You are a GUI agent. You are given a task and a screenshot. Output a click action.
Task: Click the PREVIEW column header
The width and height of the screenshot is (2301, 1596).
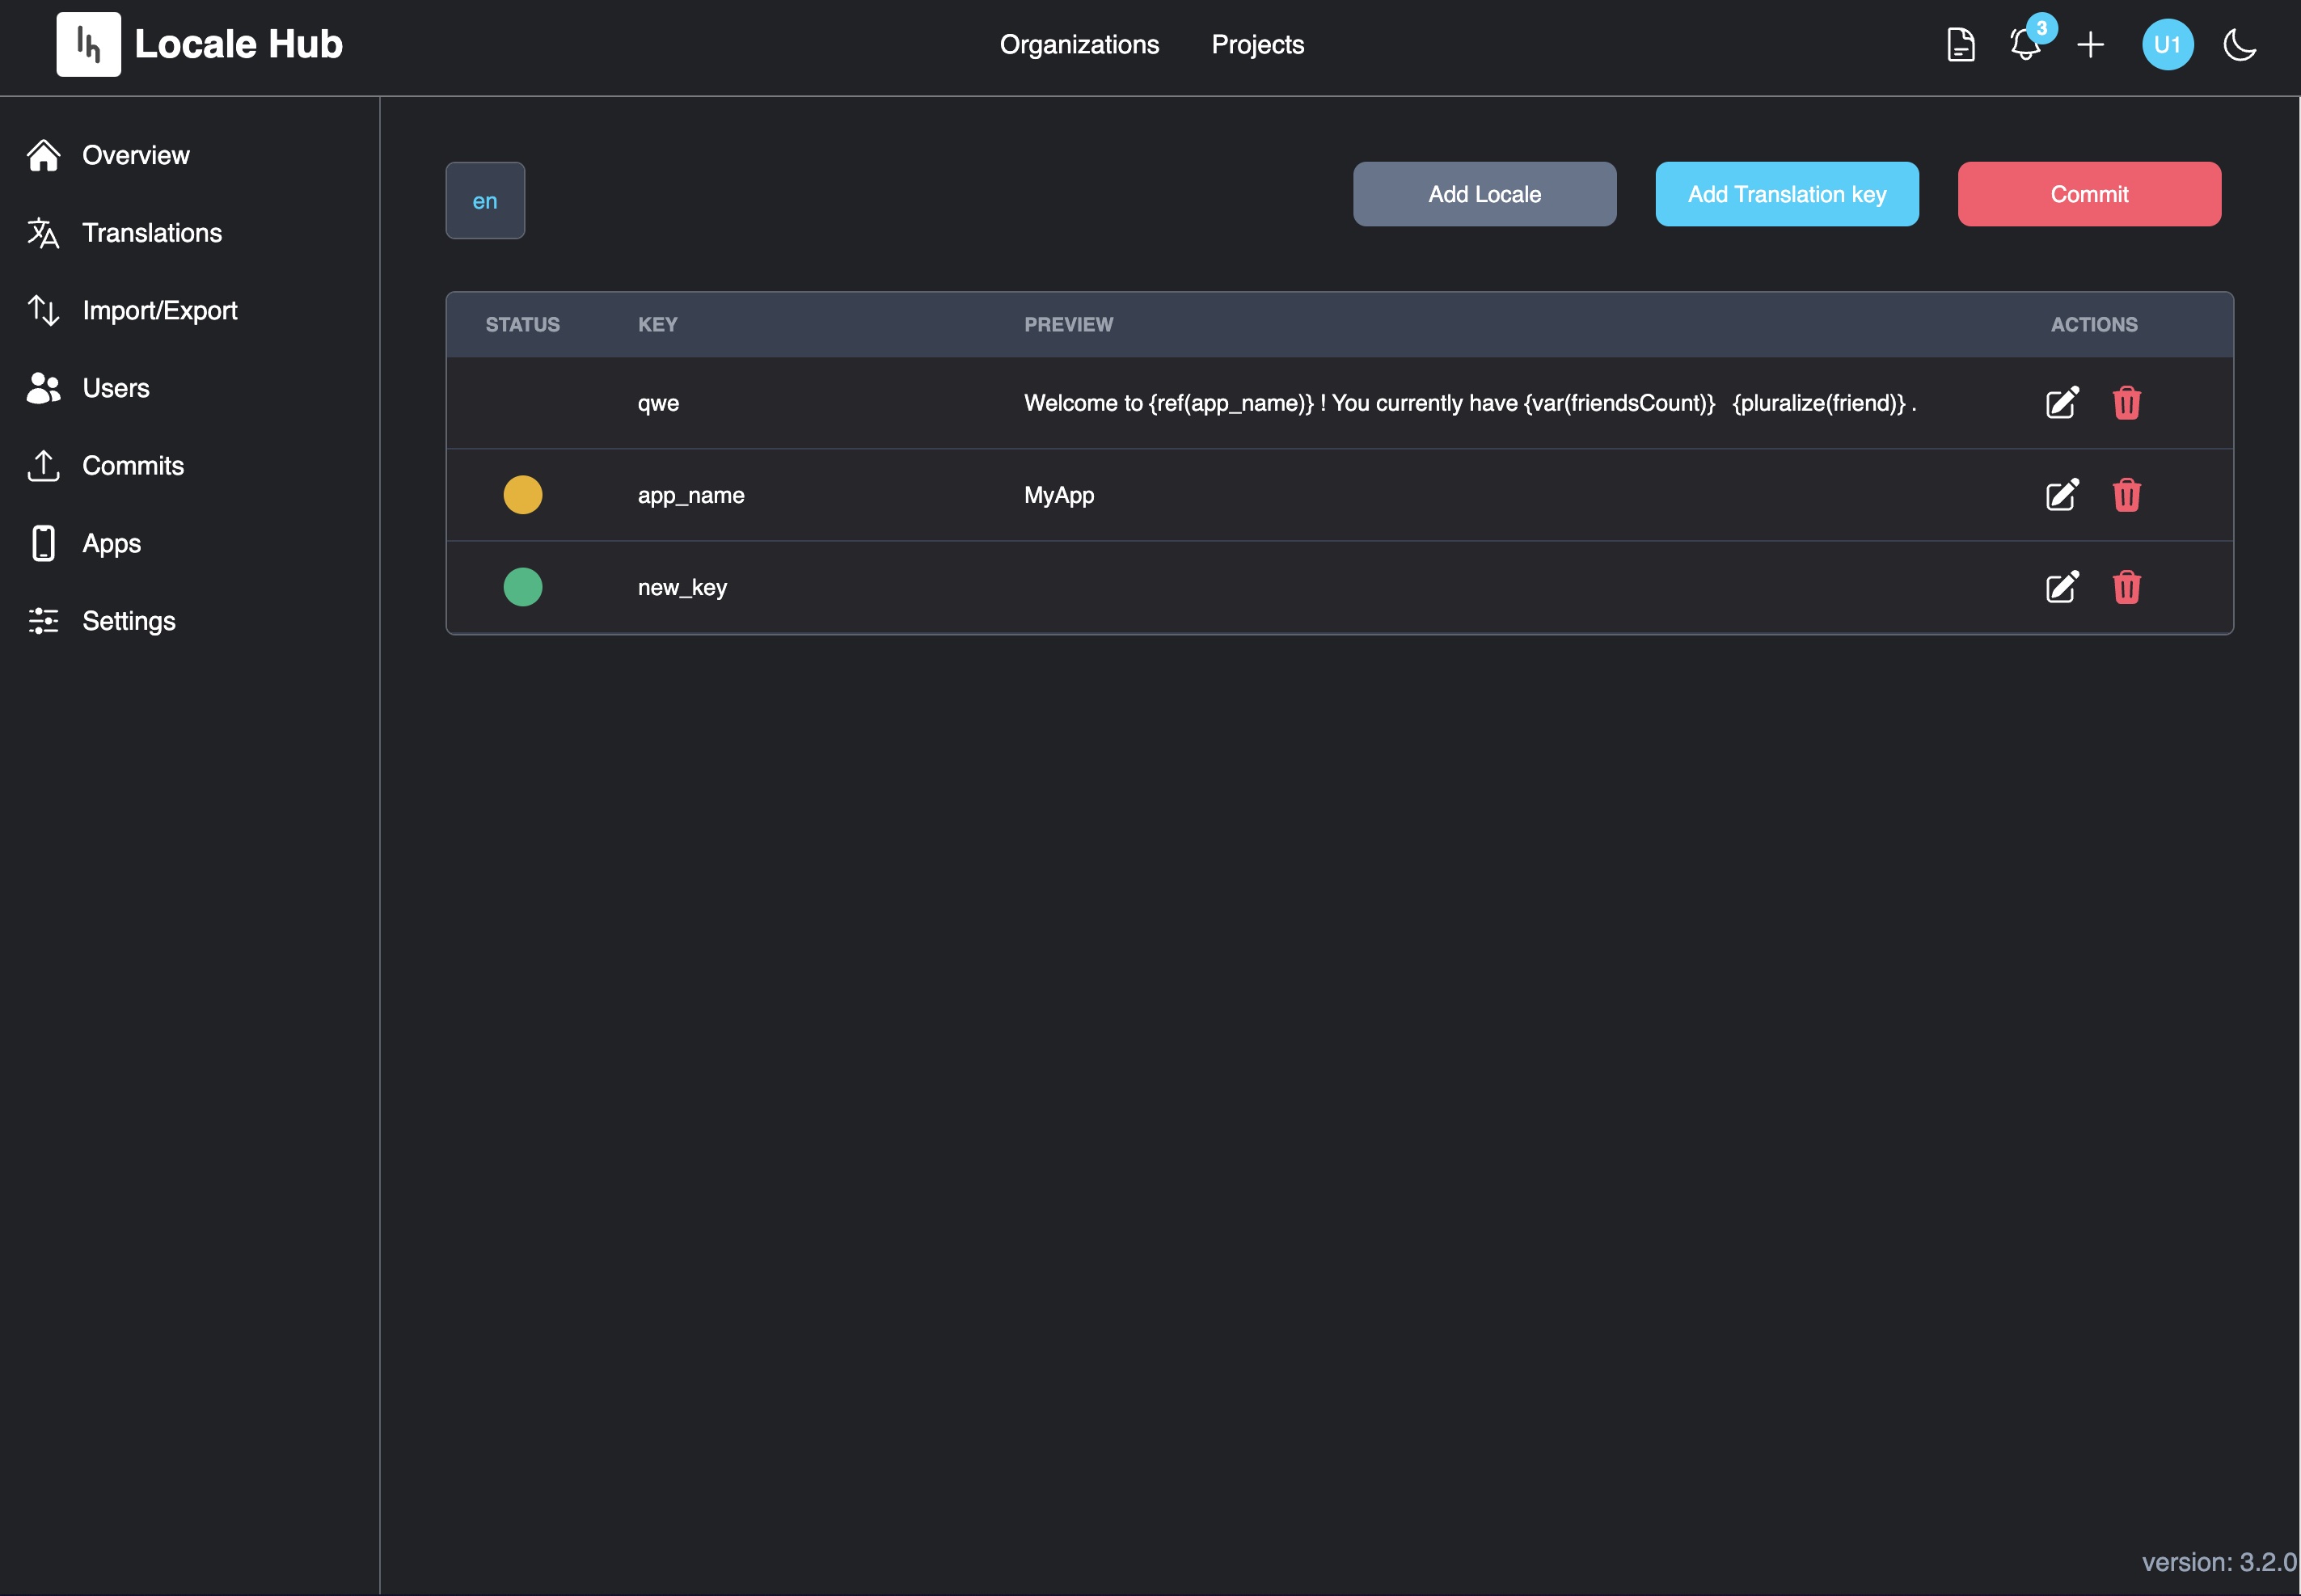(1068, 324)
